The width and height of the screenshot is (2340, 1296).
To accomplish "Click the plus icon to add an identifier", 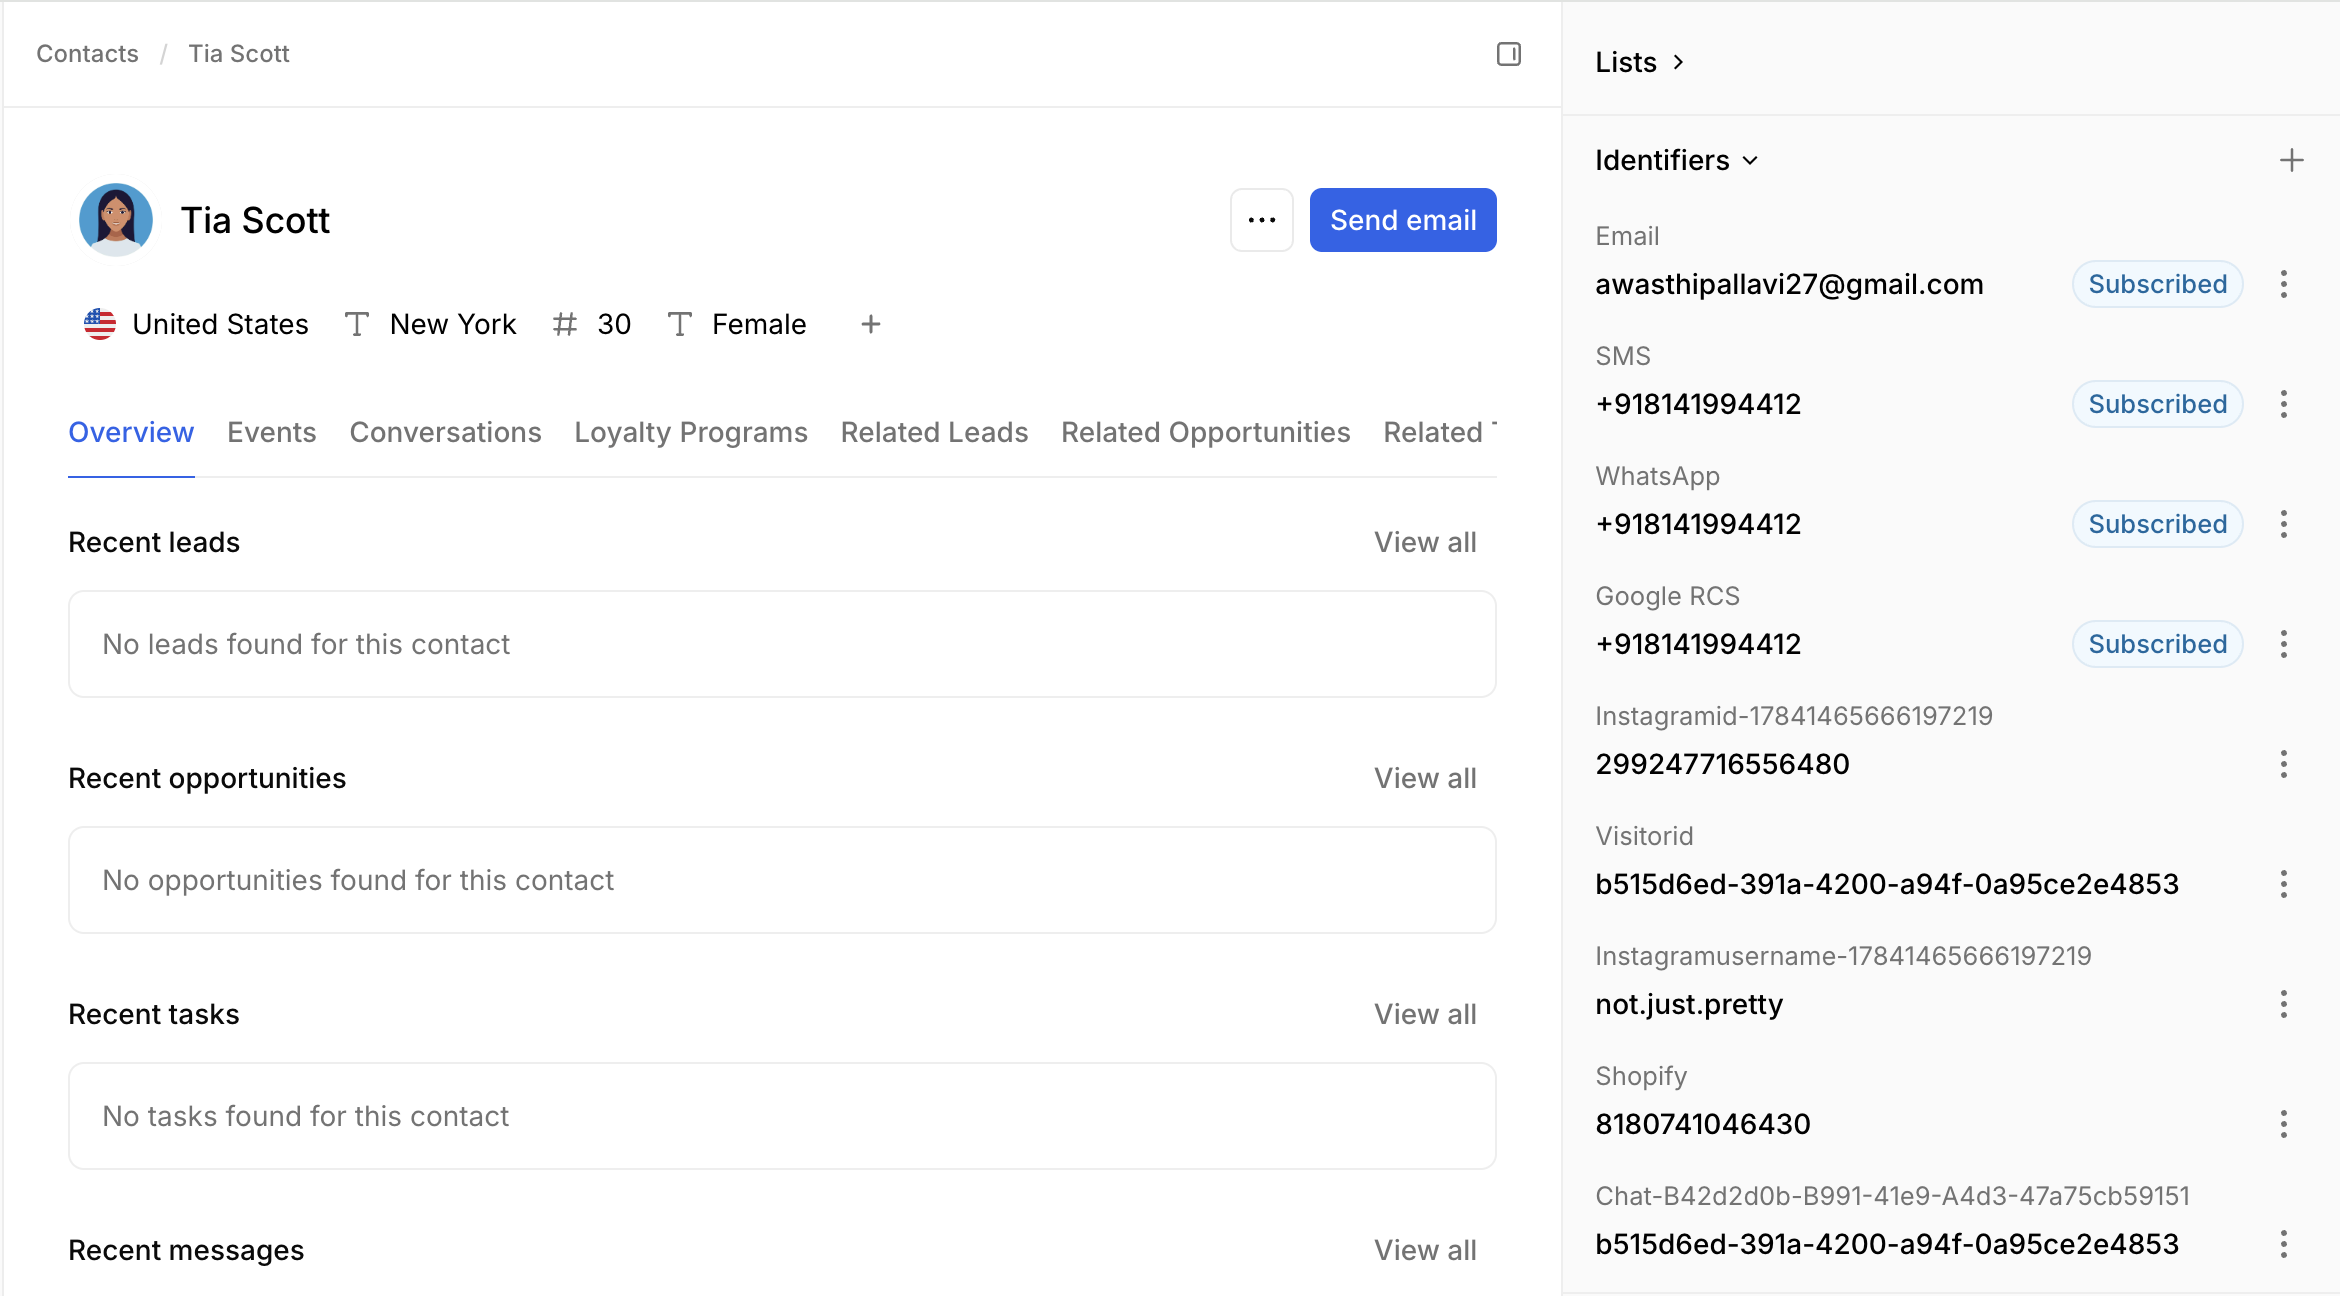I will (2291, 160).
